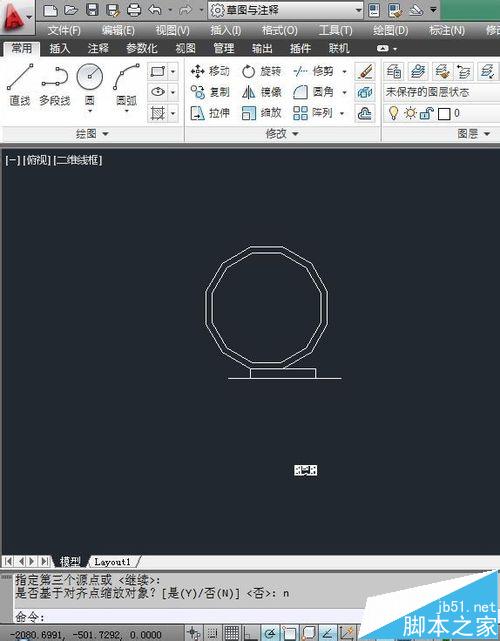Viewport: 500px width, 641px height.
Task: Open the Layer Properties manager icon
Action: pos(394,72)
